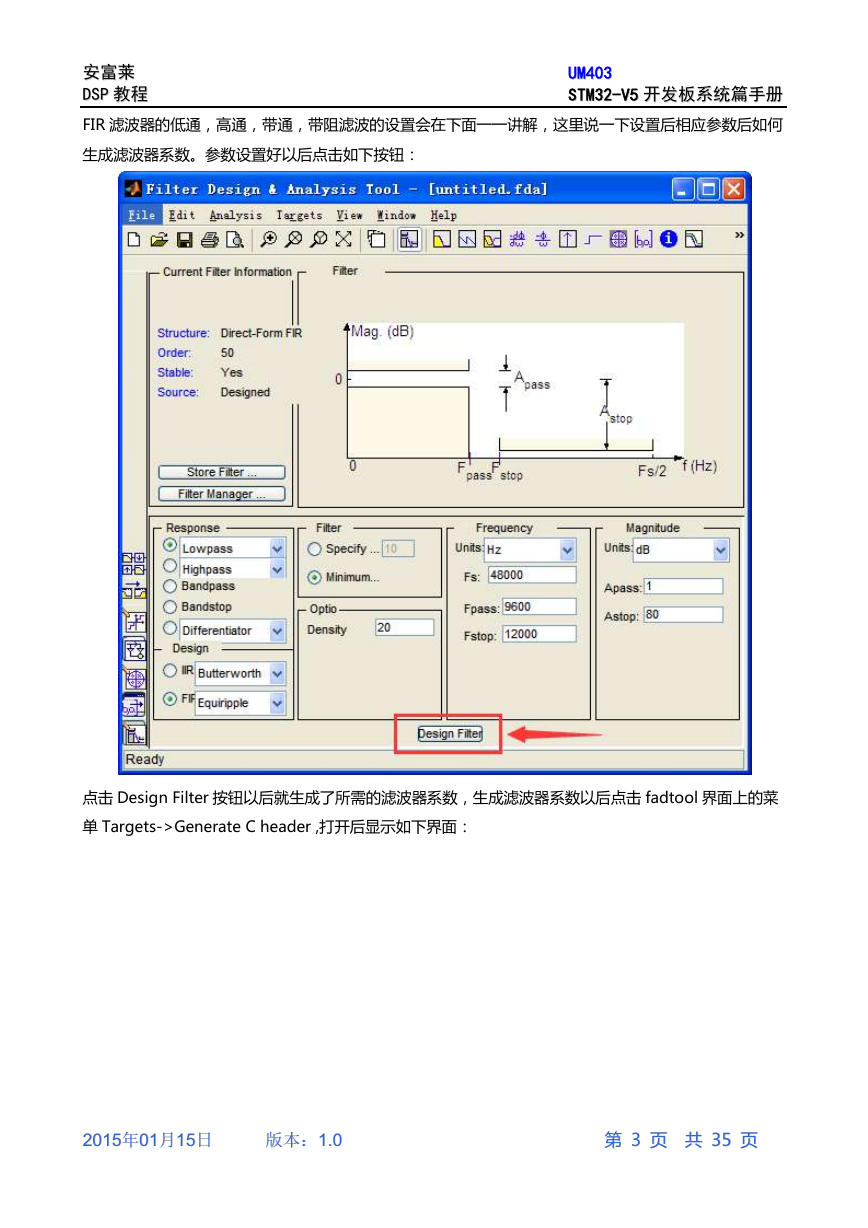The image size is (868, 1228).
Task: Select the Lowpass response radio button
Action: 170,545
